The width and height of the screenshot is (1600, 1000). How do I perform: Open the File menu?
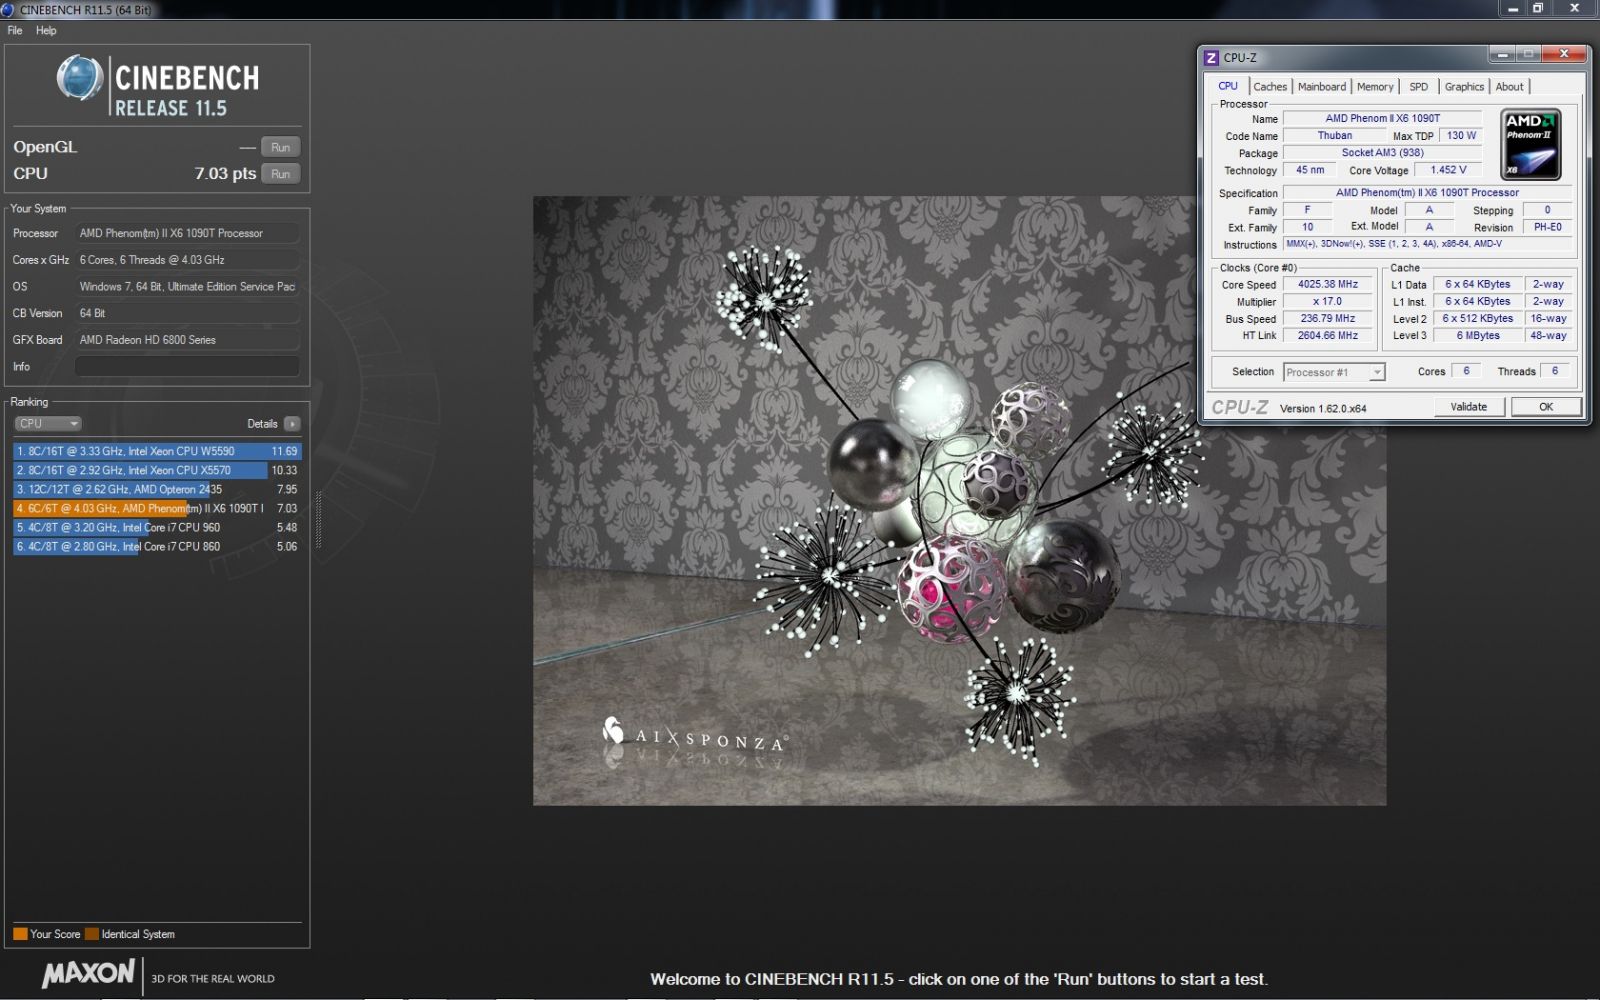pos(15,30)
